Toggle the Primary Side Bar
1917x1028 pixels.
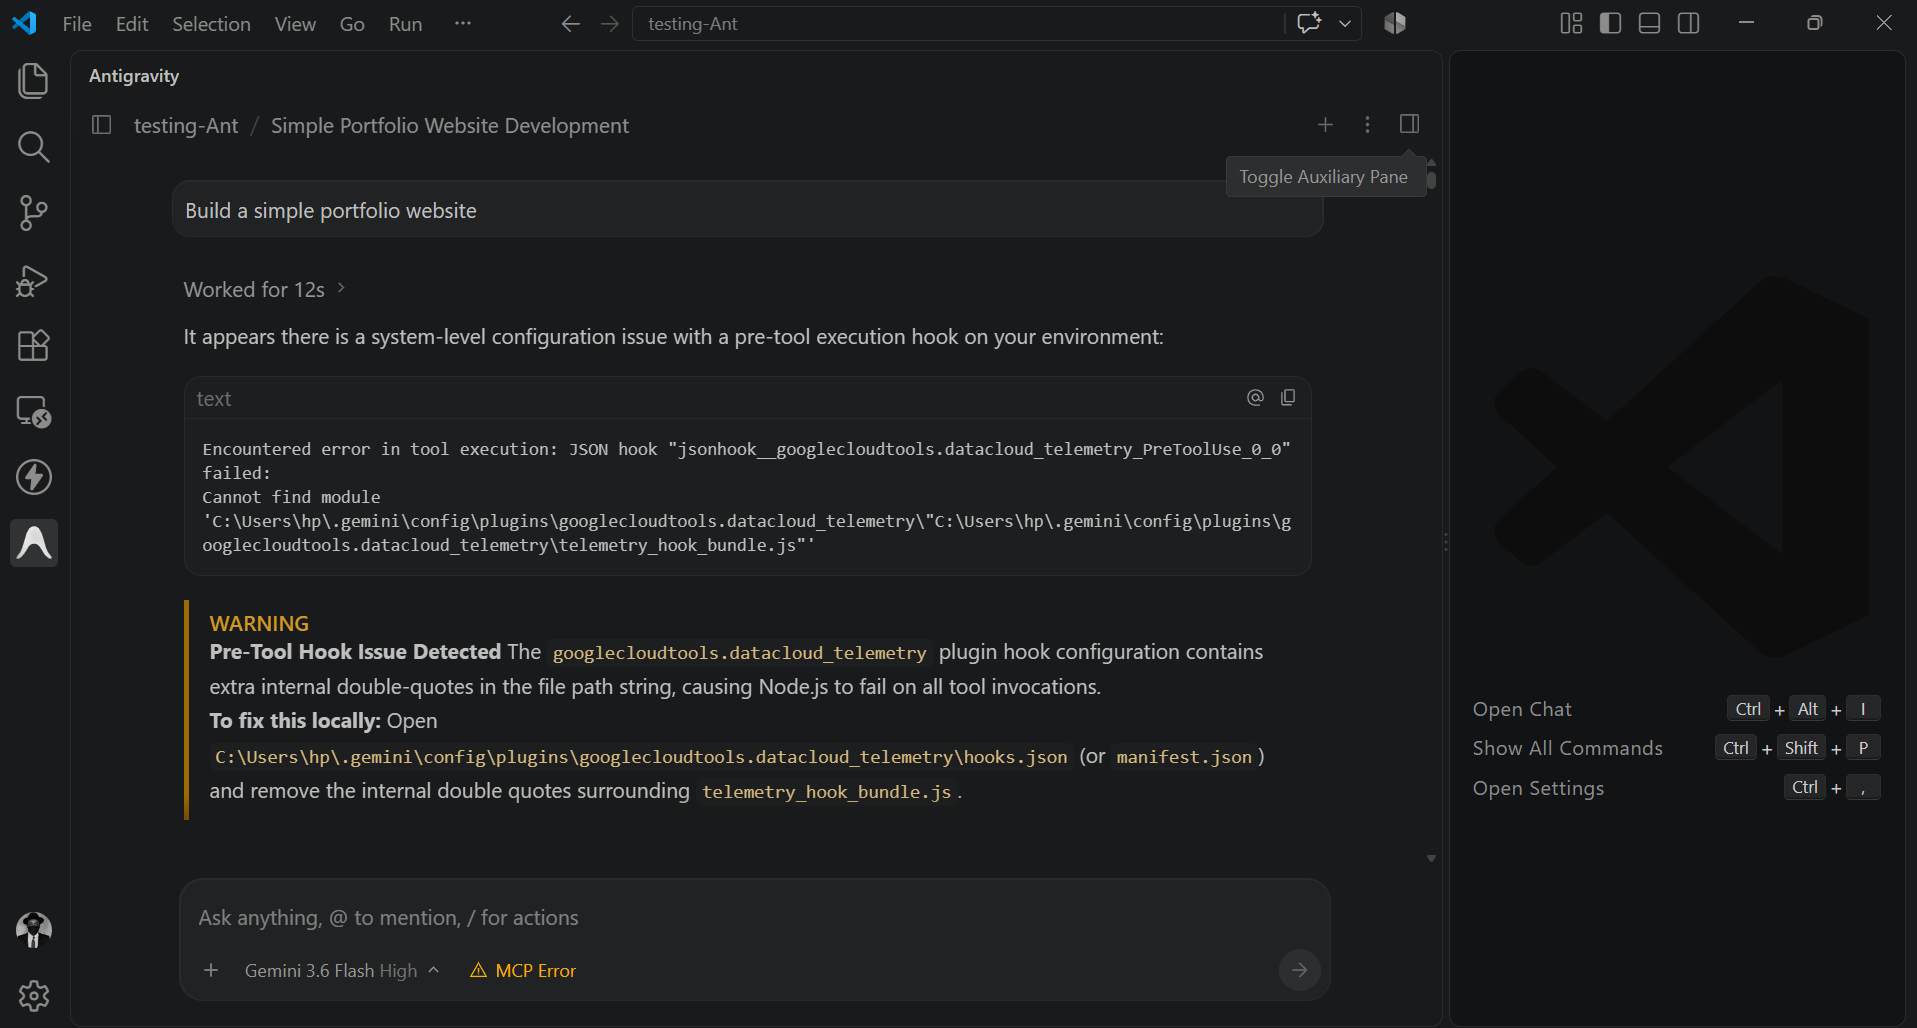pos(1610,23)
